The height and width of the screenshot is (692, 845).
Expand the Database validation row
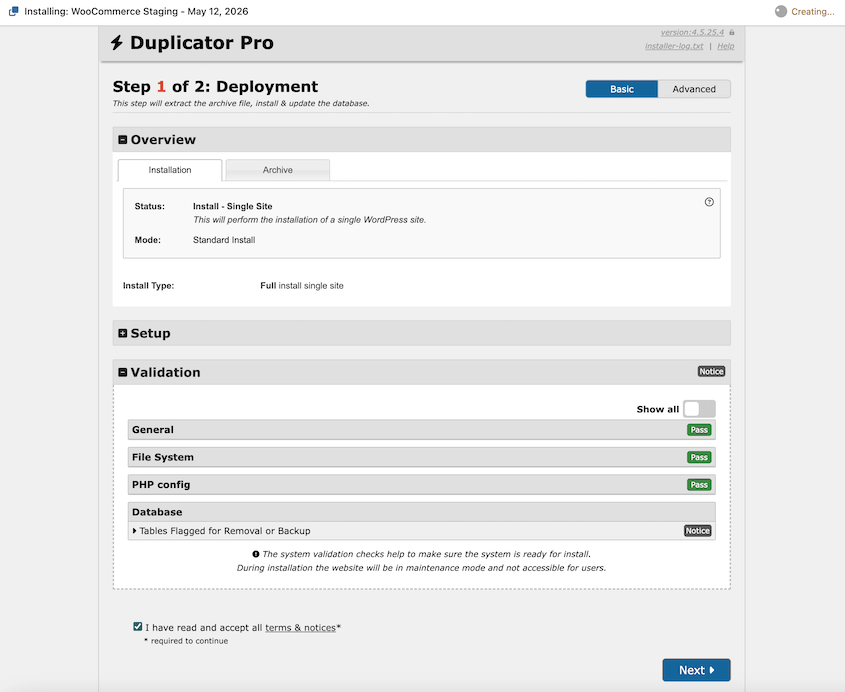pyautogui.click(x=421, y=512)
